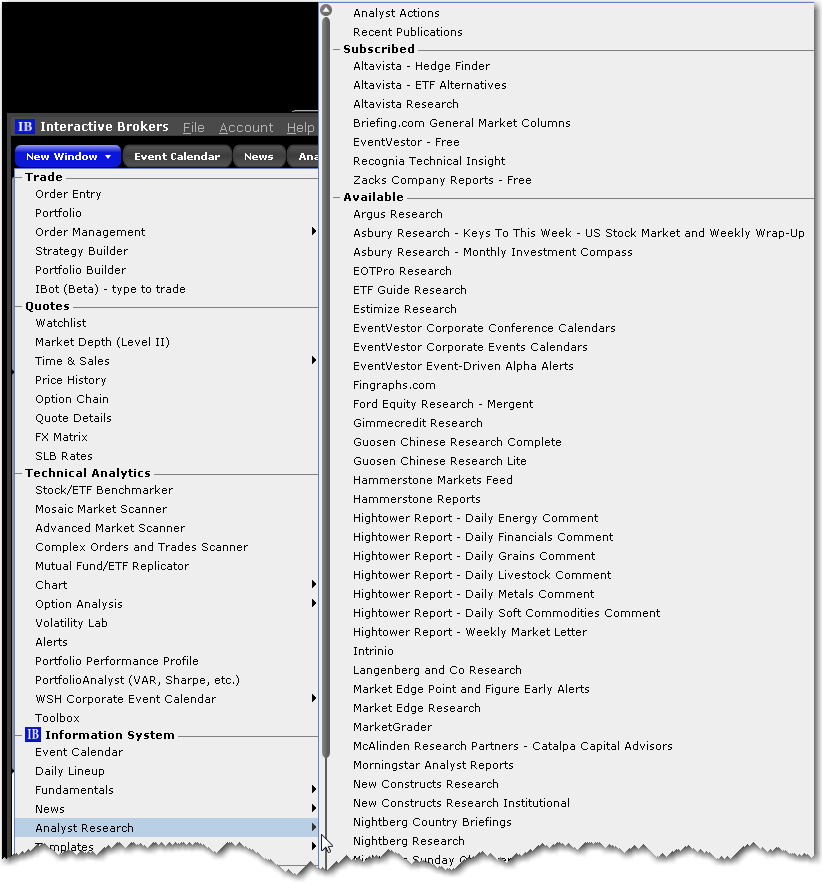Image resolution: width=822 pixels, height=892 pixels.
Task: Open Asbury Research - Monthly Investment Compass
Action: coord(493,252)
